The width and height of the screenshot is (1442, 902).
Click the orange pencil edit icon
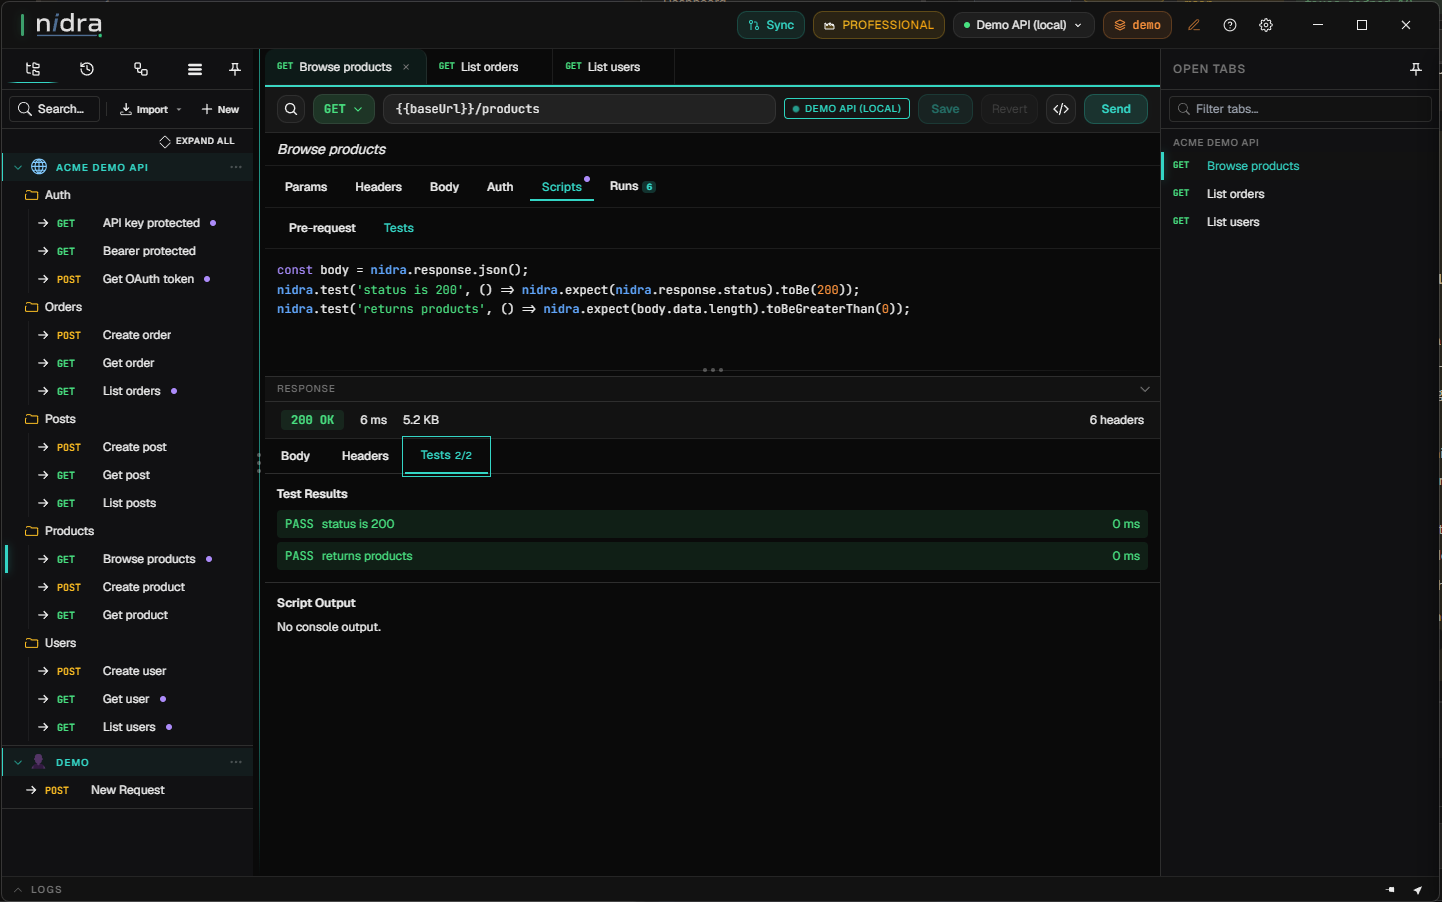click(x=1194, y=25)
